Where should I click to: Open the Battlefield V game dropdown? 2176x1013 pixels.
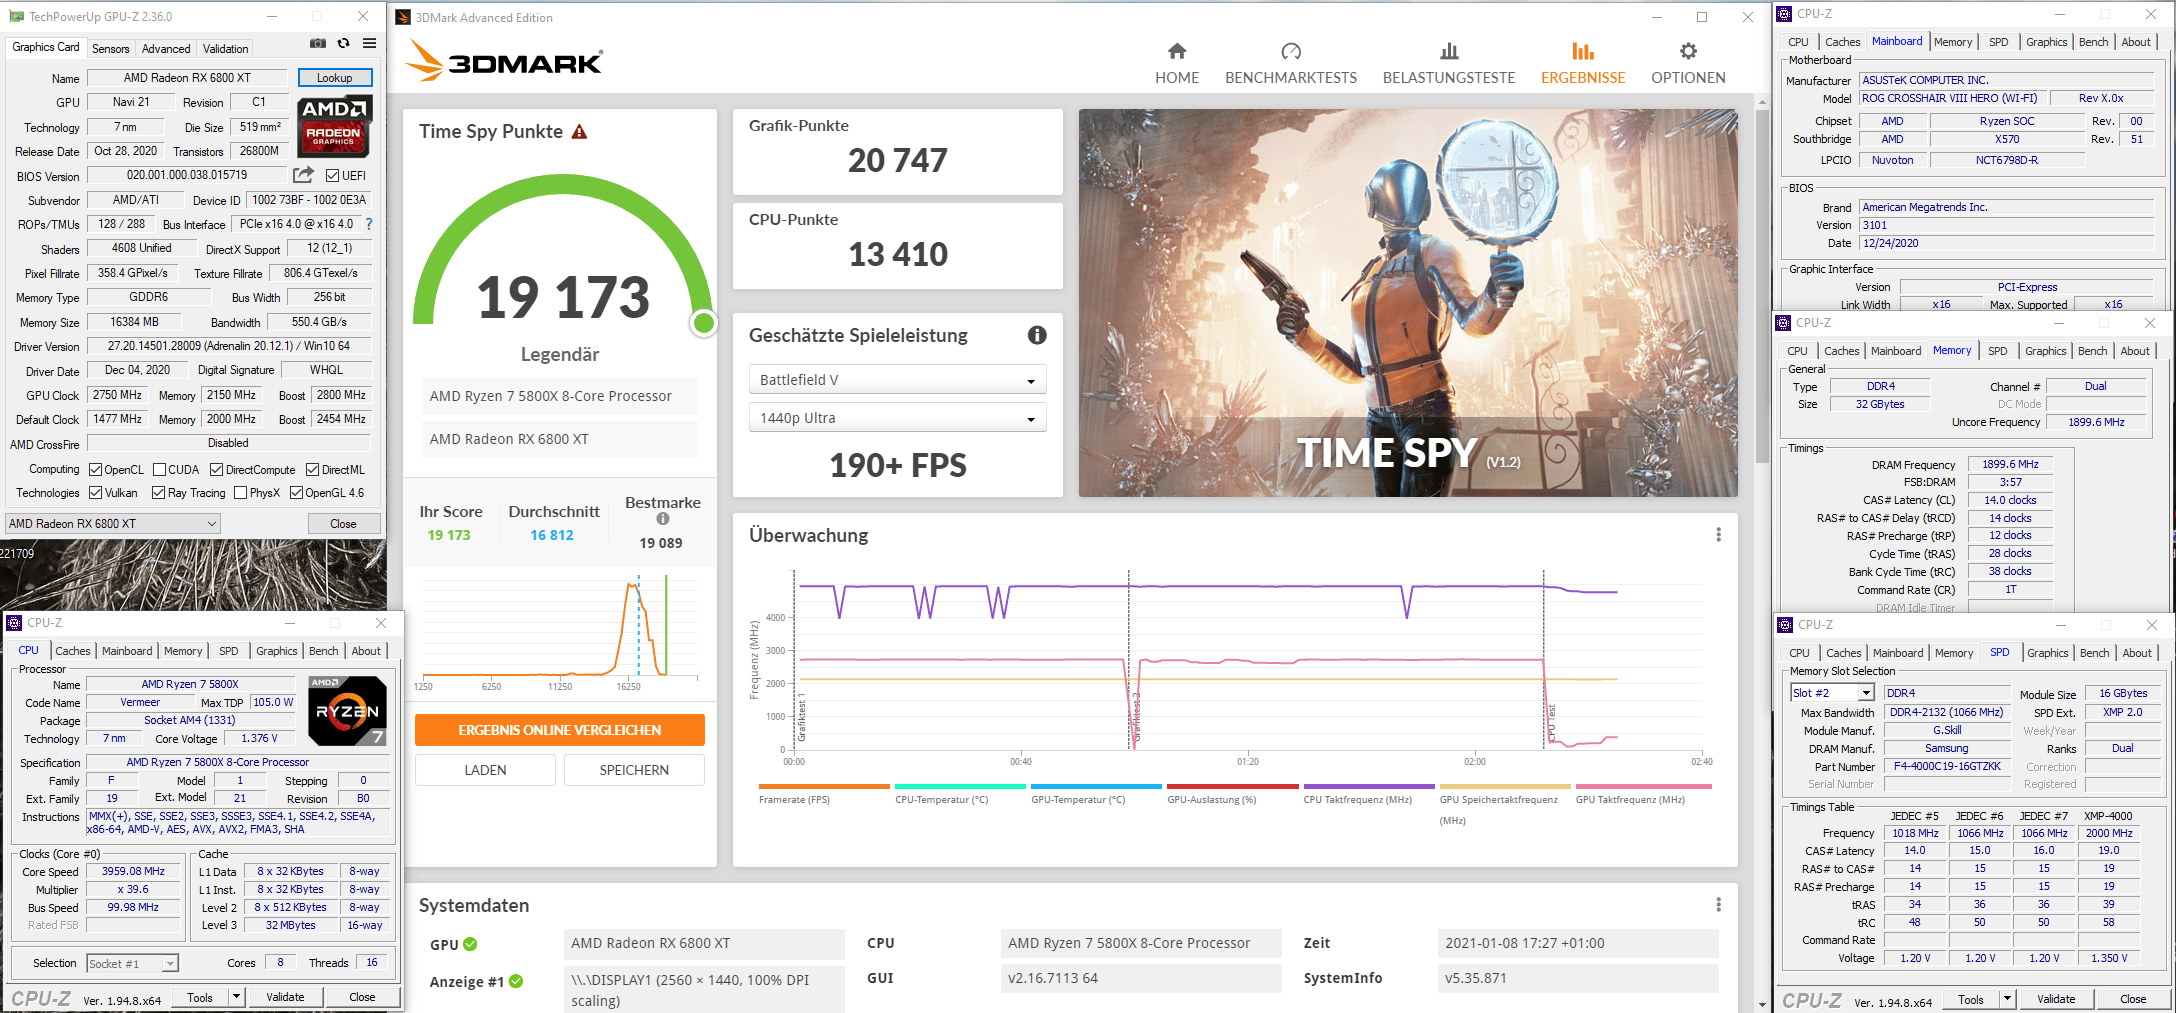pyautogui.click(x=897, y=380)
